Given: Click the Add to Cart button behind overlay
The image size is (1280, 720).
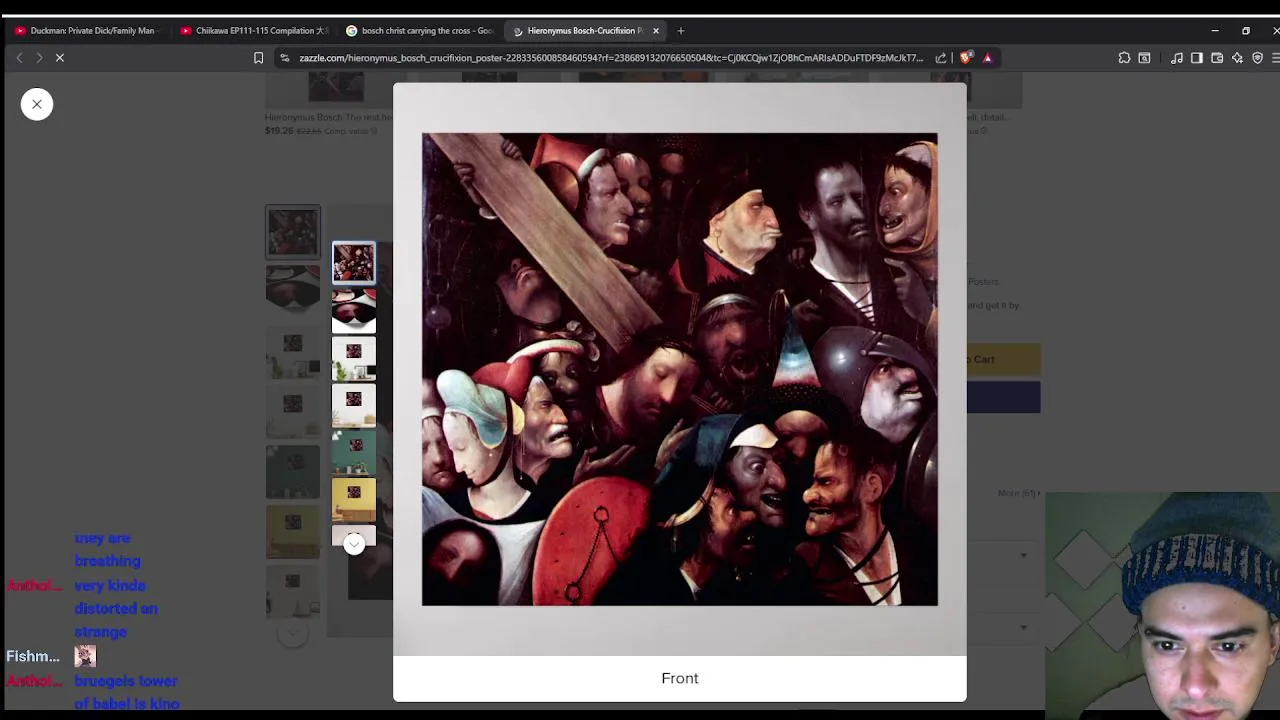Looking at the screenshot, I should [1004, 359].
